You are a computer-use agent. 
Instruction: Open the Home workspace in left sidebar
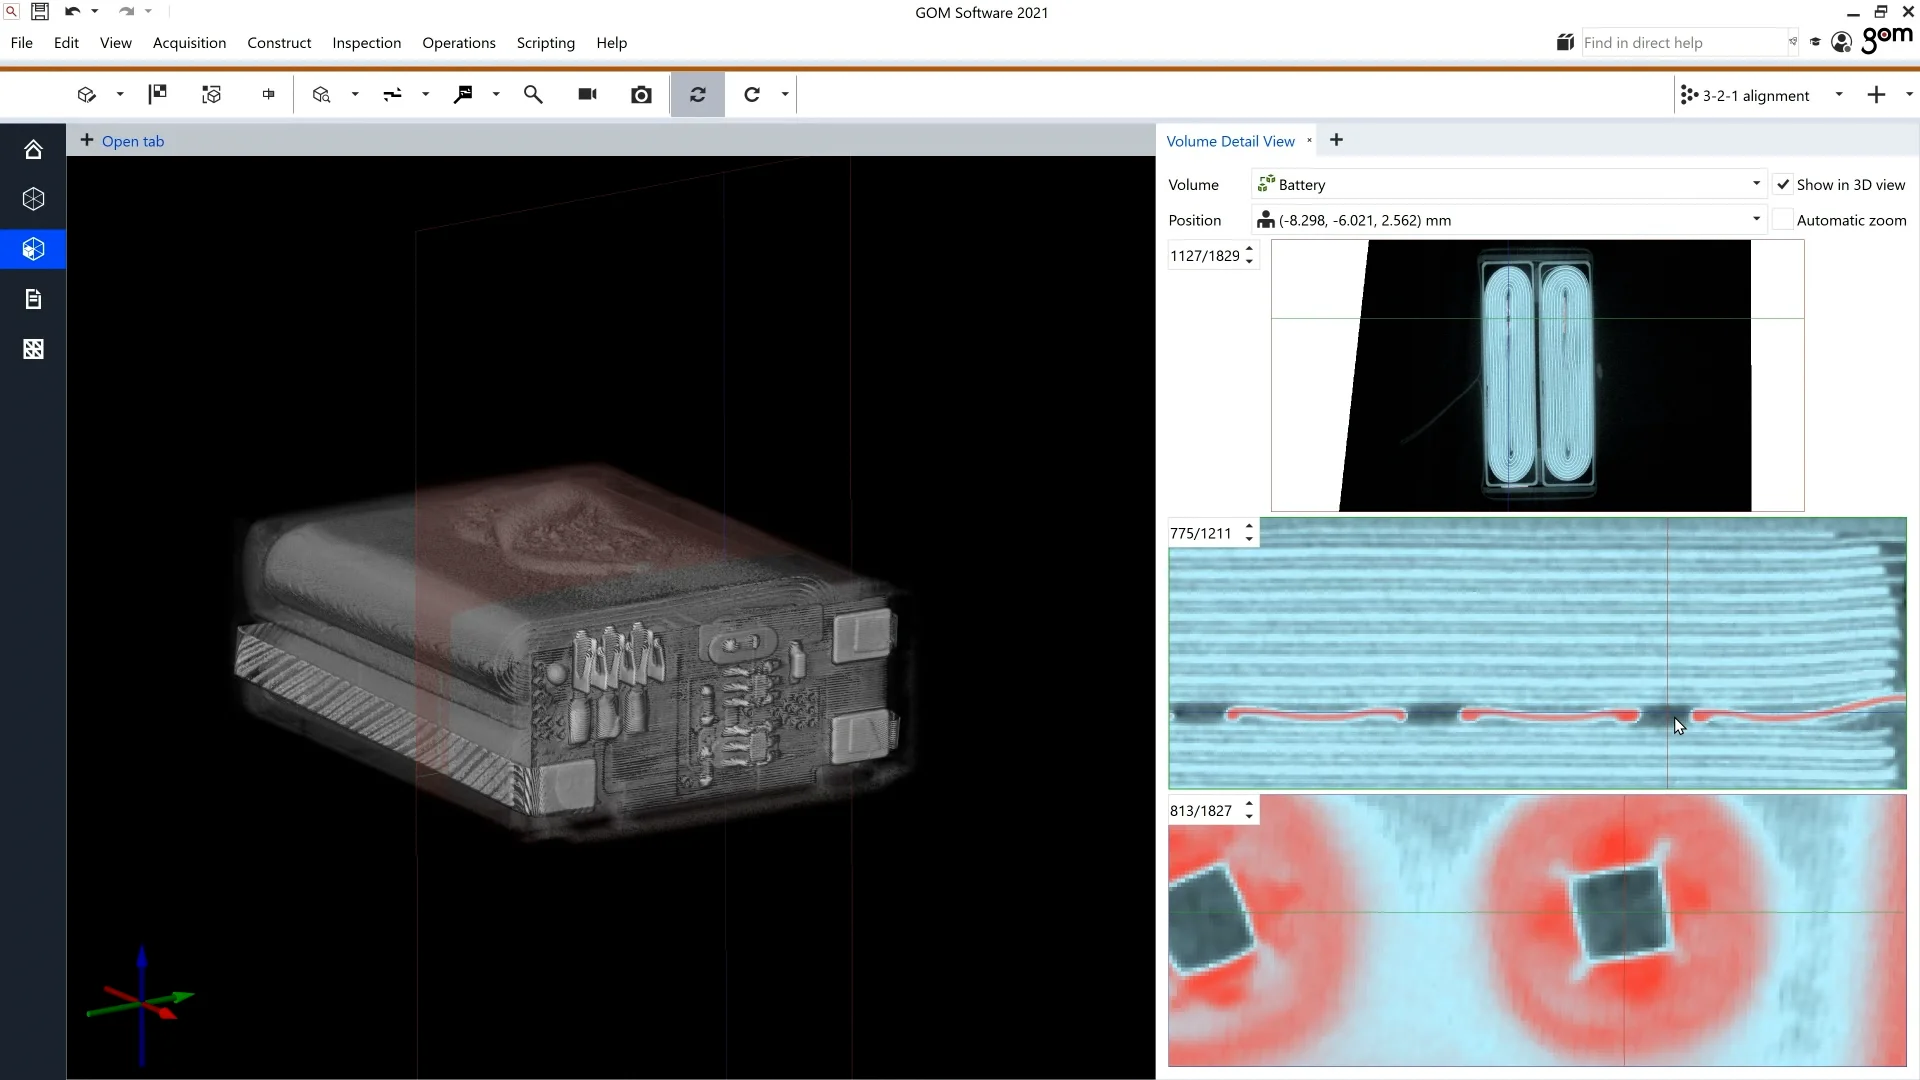pyautogui.click(x=33, y=148)
